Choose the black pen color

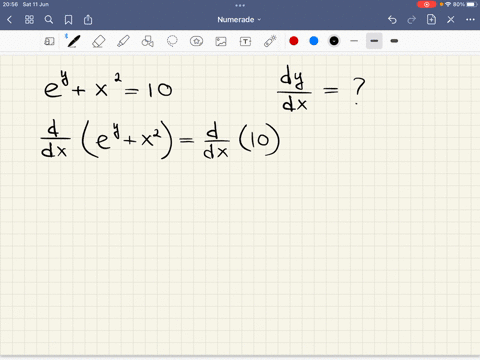334,41
